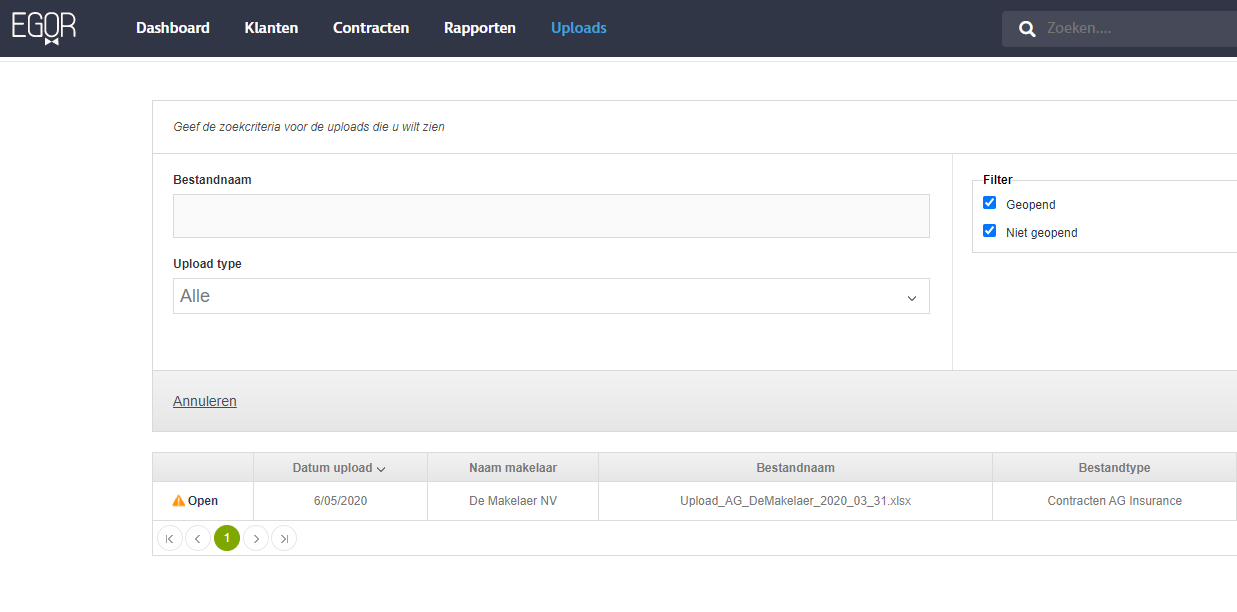Uncheck the Geopend filter checkbox
This screenshot has width=1237, height=612.
[x=990, y=203]
